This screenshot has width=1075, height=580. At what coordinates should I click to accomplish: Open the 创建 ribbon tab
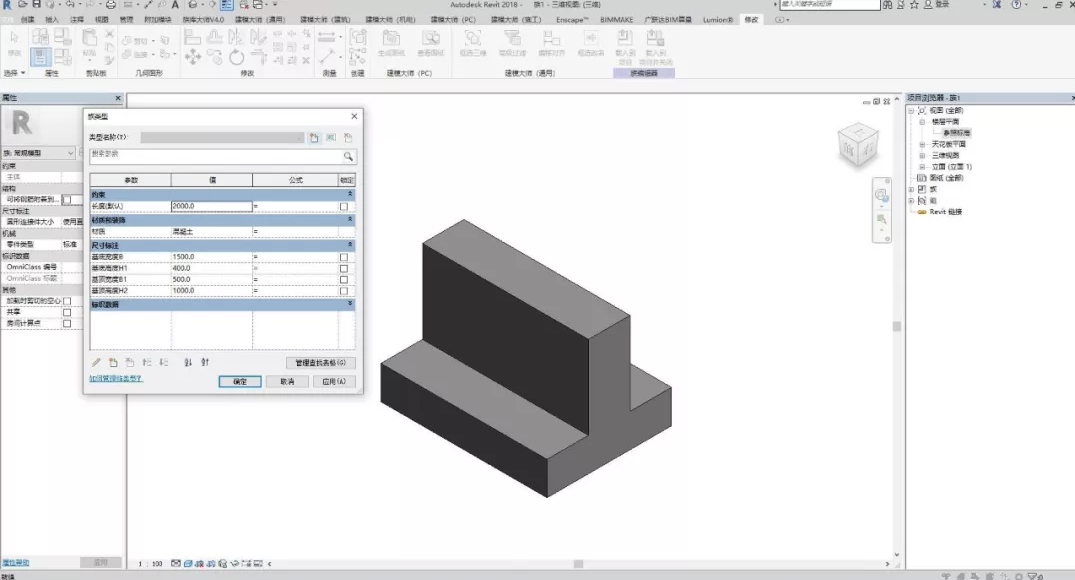tap(27, 19)
